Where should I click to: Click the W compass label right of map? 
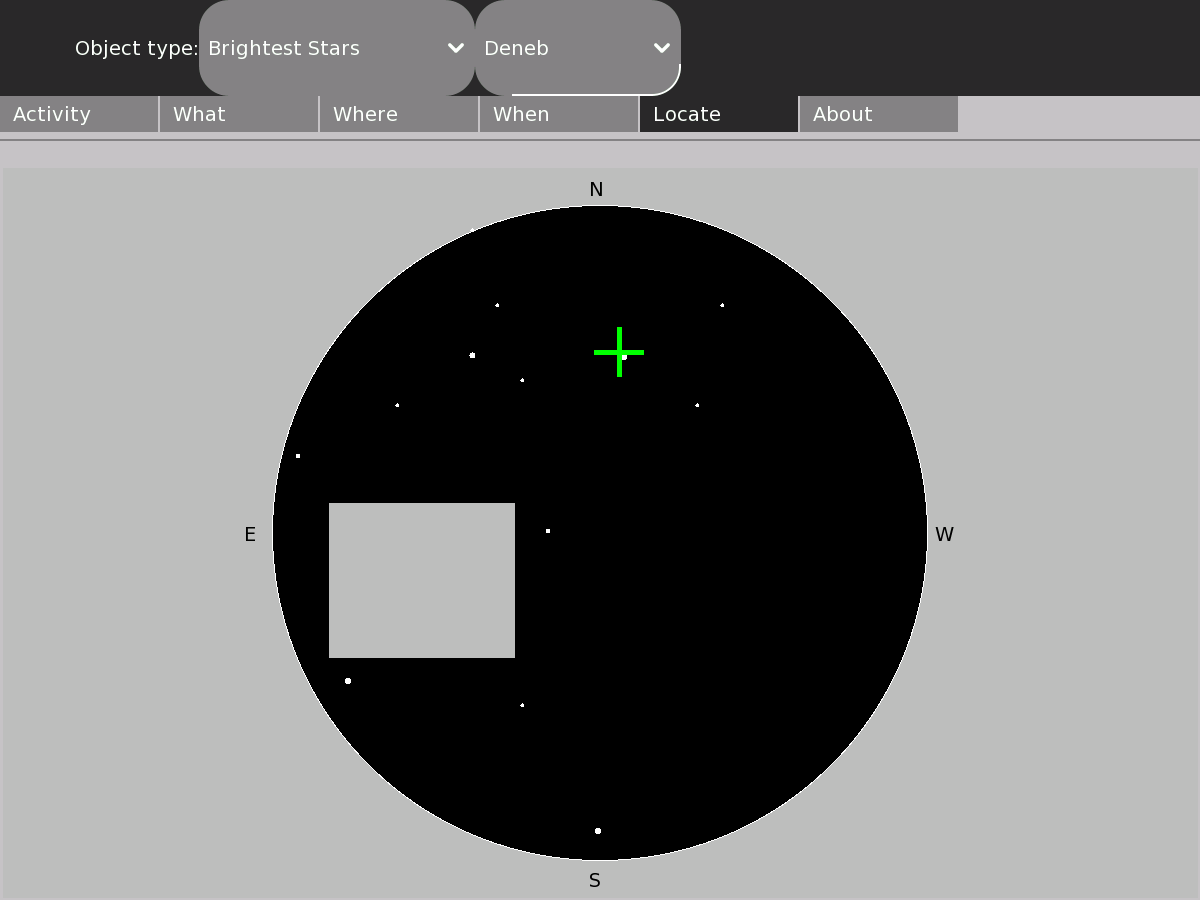pyautogui.click(x=944, y=535)
